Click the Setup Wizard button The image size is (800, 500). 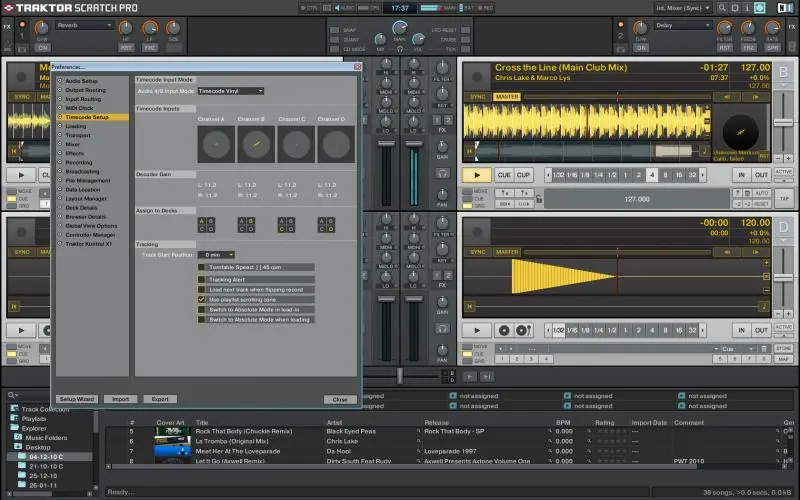76,399
